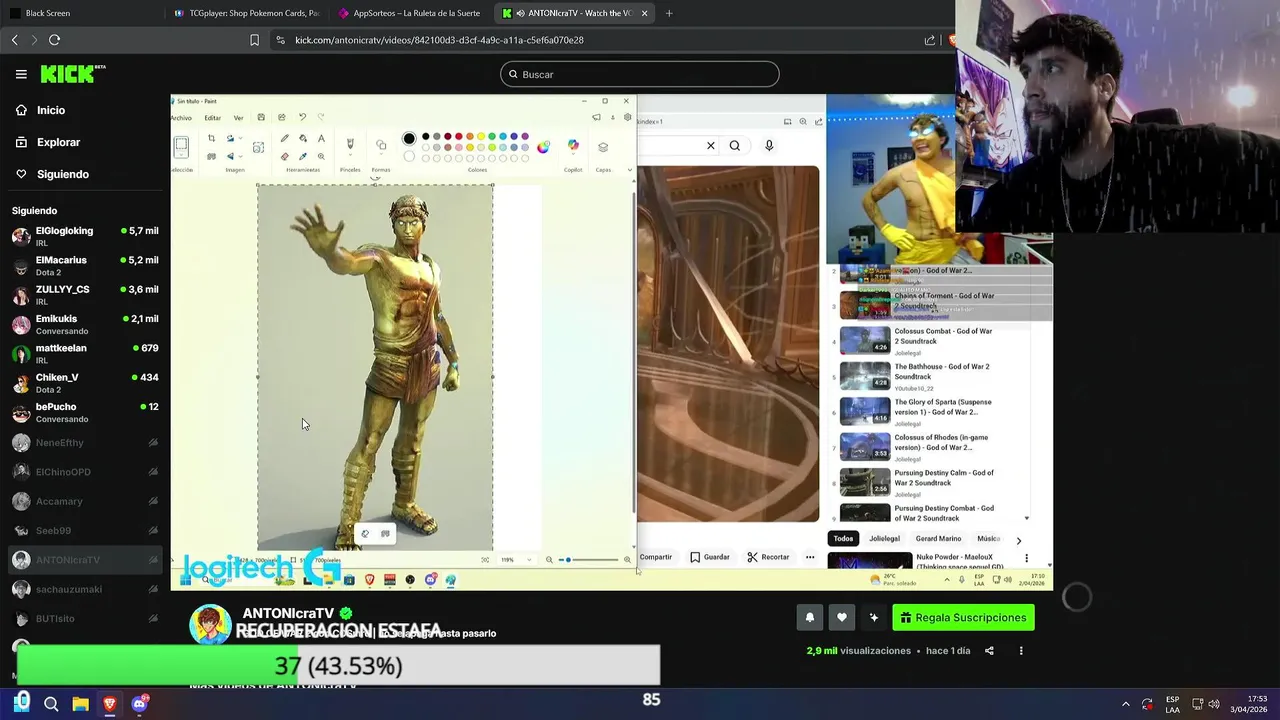
Task: Switch to AppSorteos browser tab
Action: click(410, 13)
